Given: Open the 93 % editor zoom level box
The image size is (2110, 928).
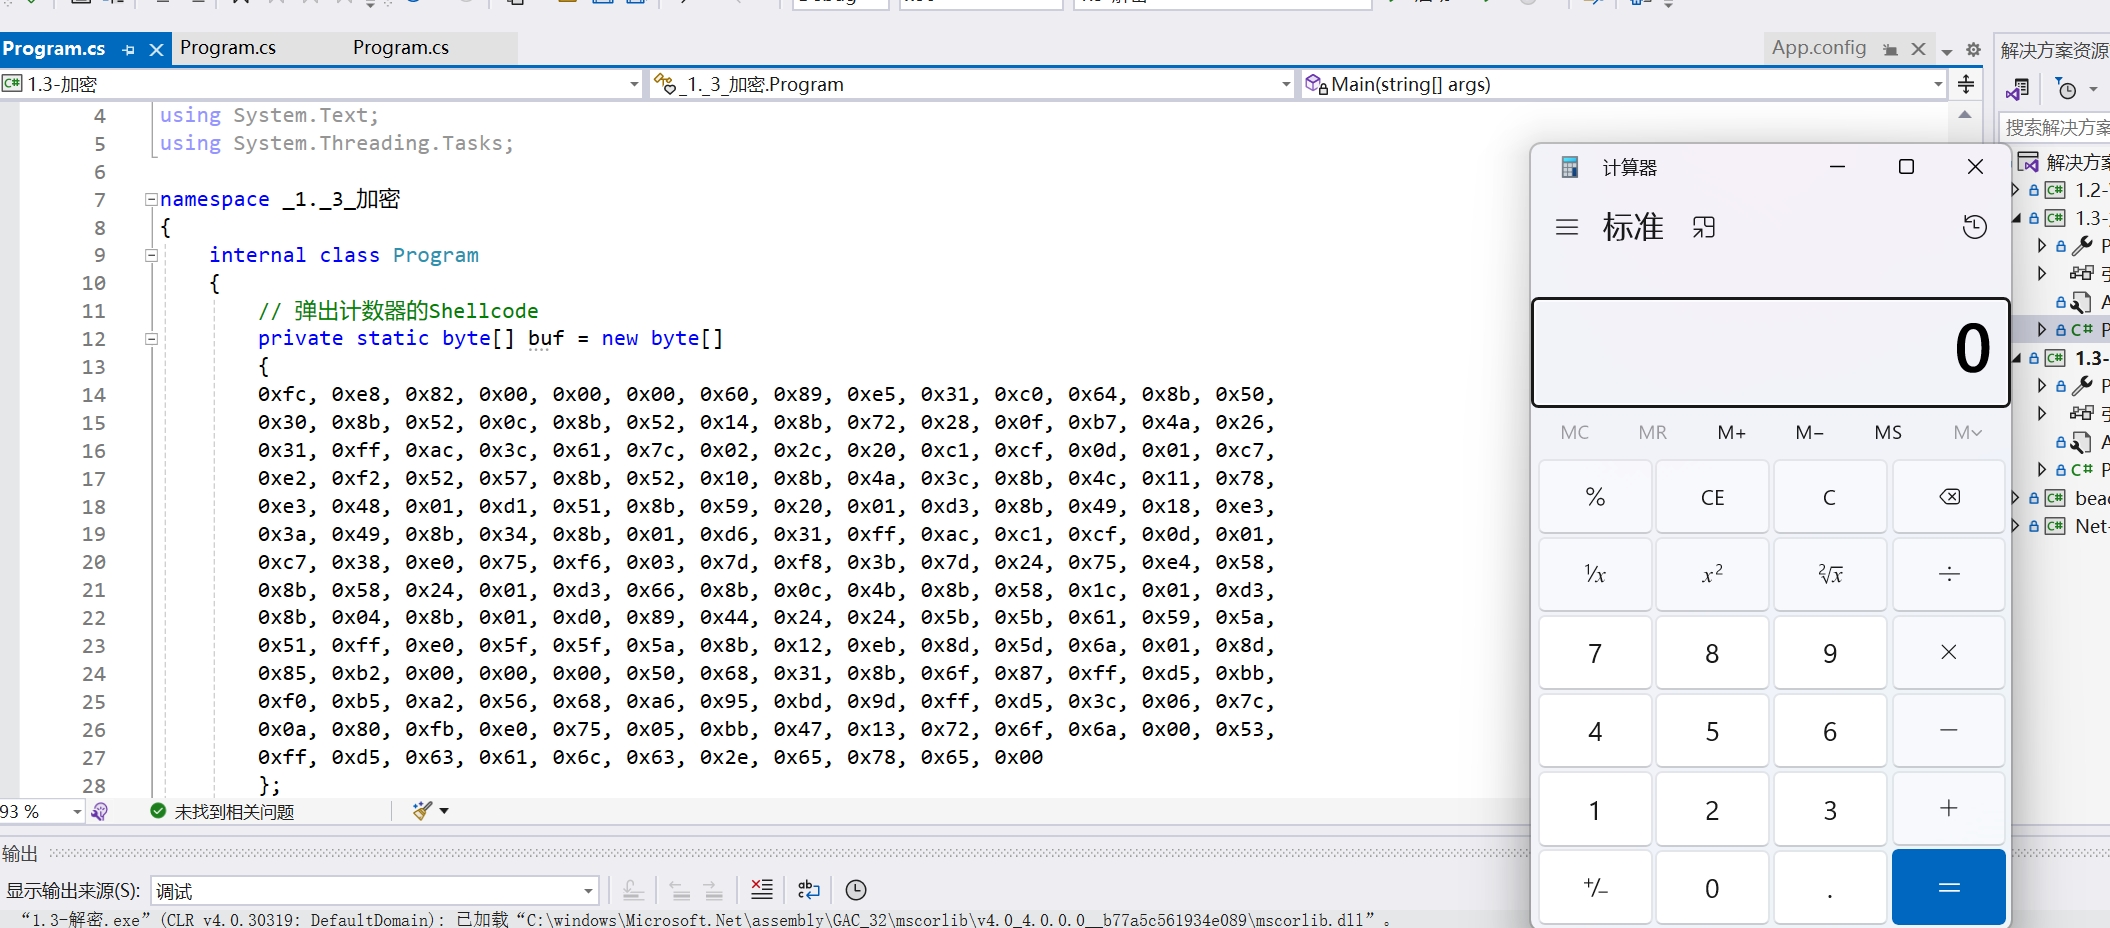Looking at the screenshot, I should (x=41, y=811).
